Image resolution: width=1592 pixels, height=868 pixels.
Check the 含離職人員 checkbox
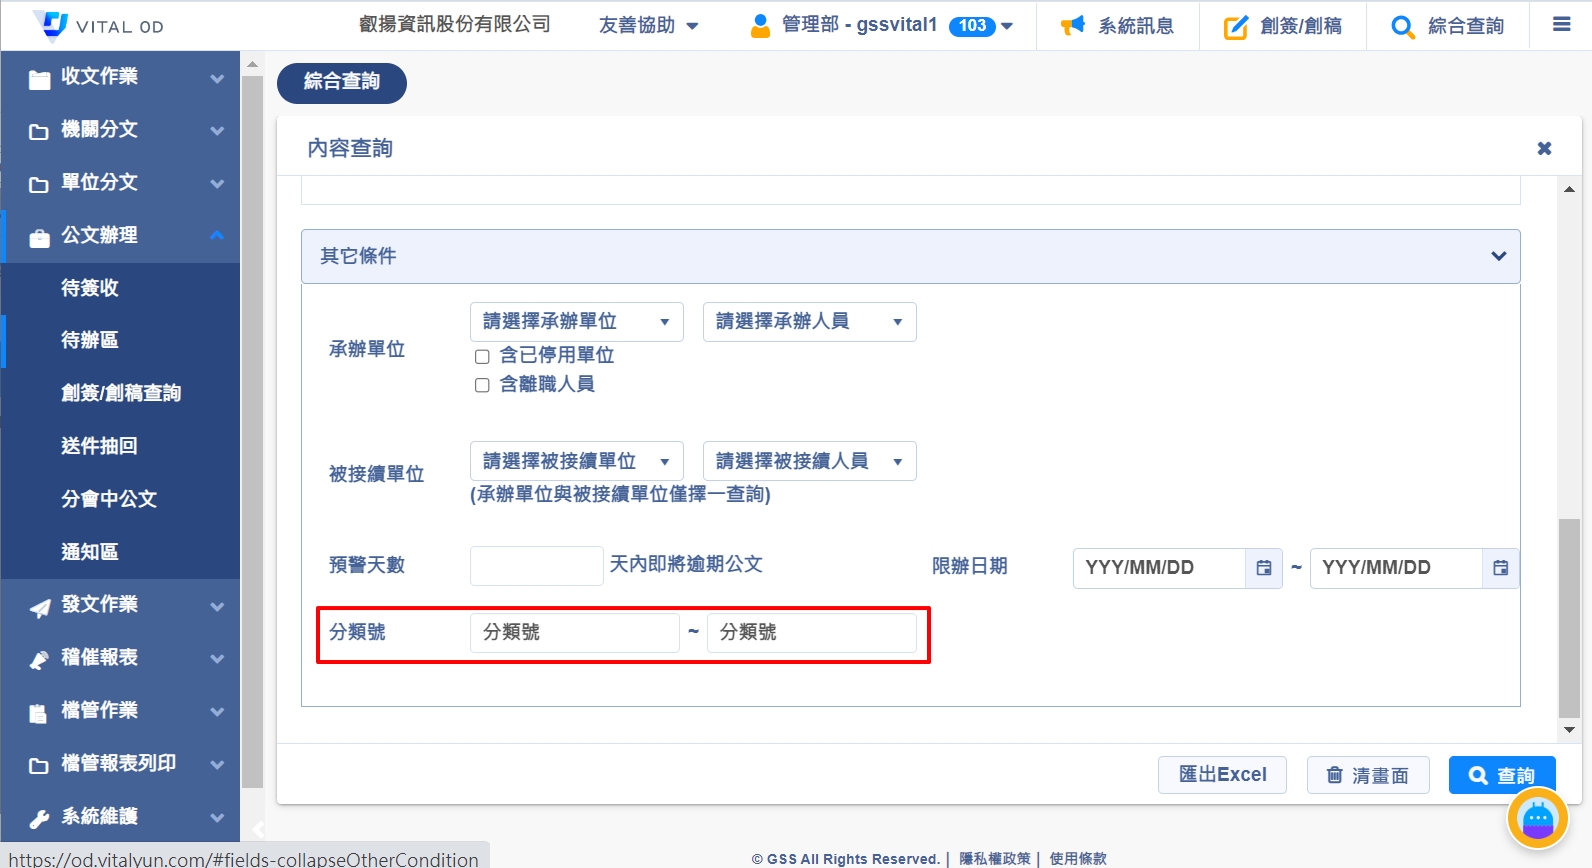(482, 386)
